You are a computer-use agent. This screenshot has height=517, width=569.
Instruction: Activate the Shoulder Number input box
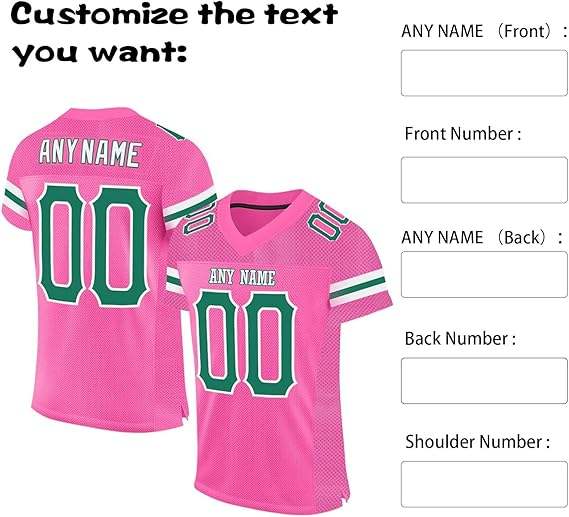484,484
